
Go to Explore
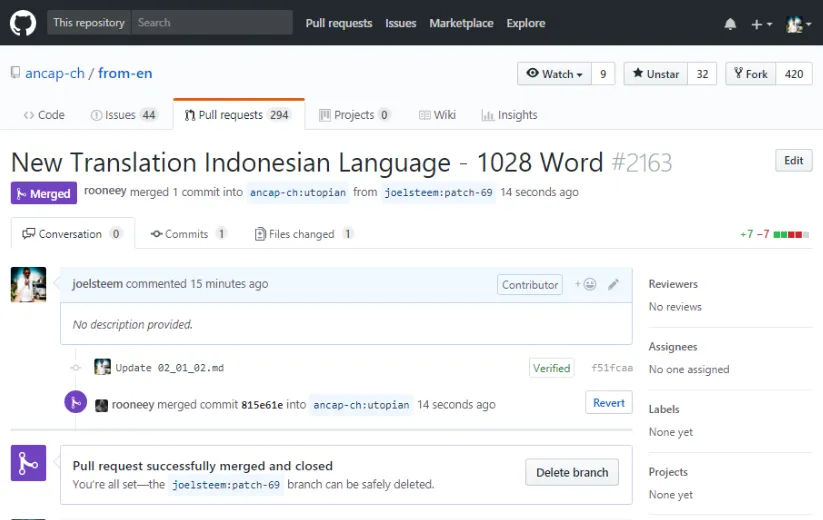click(x=526, y=23)
